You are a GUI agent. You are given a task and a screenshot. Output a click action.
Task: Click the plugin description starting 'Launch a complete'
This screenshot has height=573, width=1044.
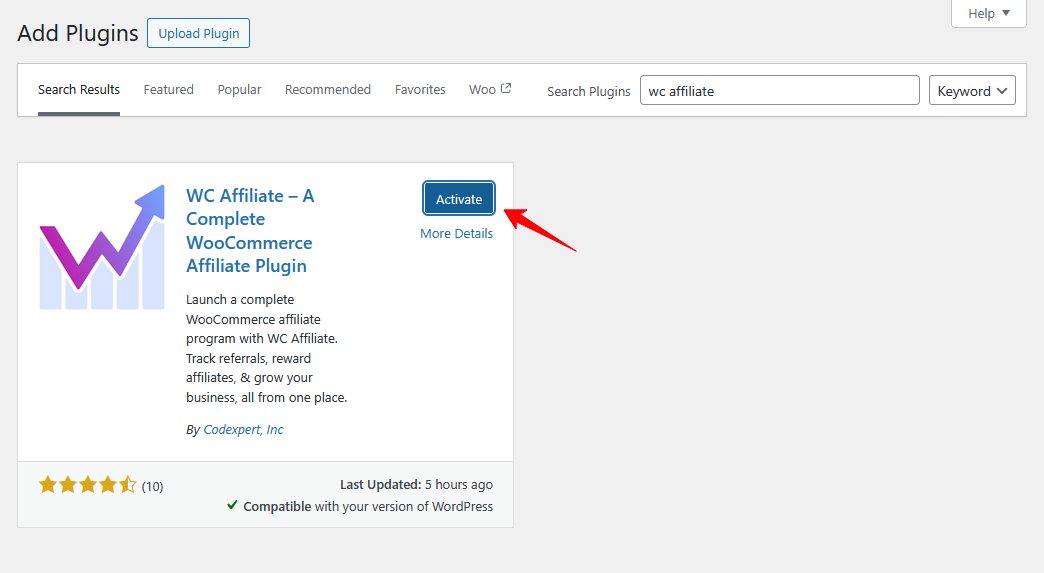(266, 349)
